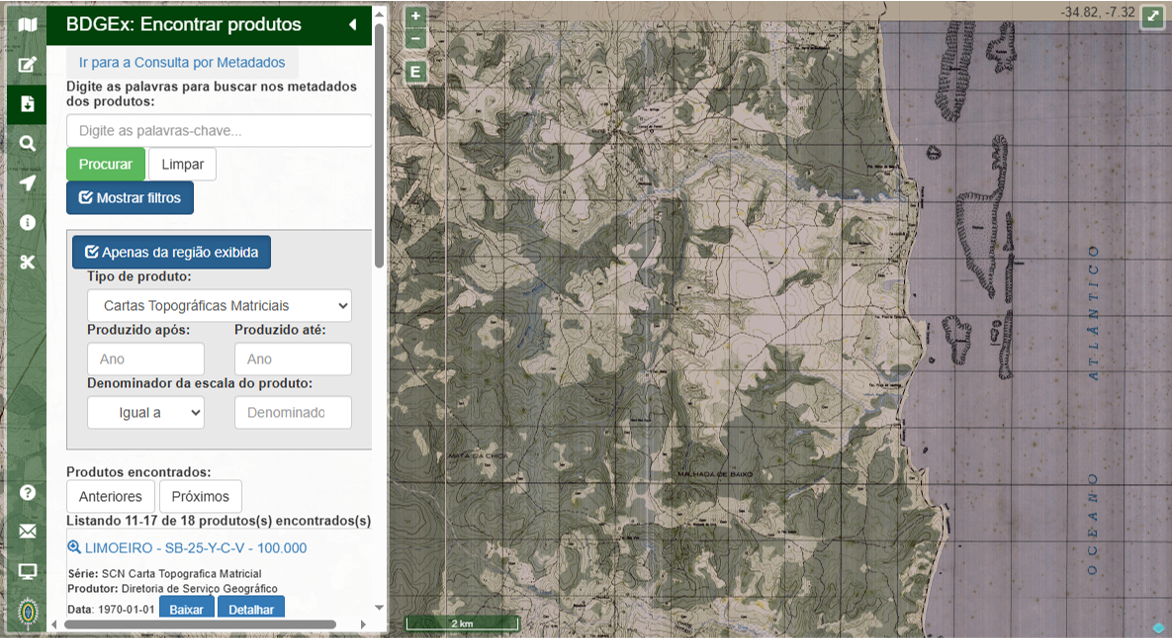
Task: Click the keyword search input field
Action: tap(219, 130)
